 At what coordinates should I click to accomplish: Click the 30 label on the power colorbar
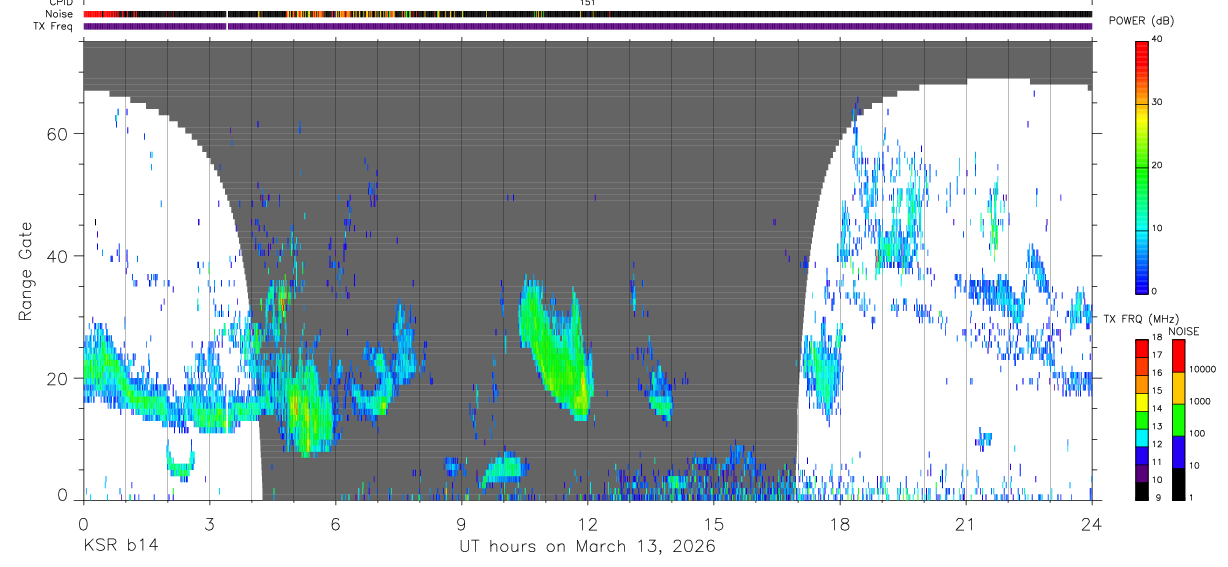pos(1157,102)
